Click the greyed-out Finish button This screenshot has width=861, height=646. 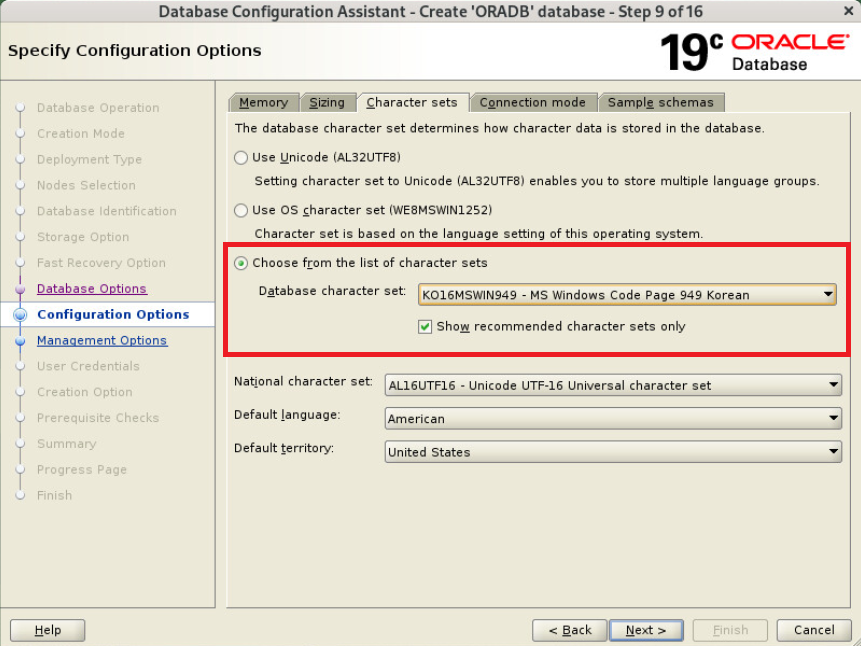[x=730, y=630]
